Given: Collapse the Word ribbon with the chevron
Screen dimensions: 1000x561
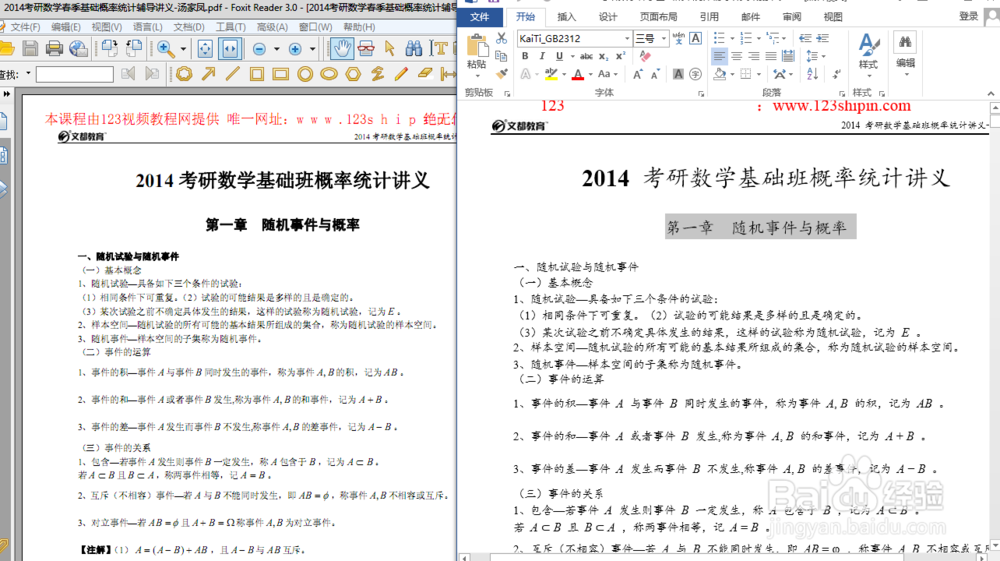Looking at the screenshot, I should click(x=990, y=94).
